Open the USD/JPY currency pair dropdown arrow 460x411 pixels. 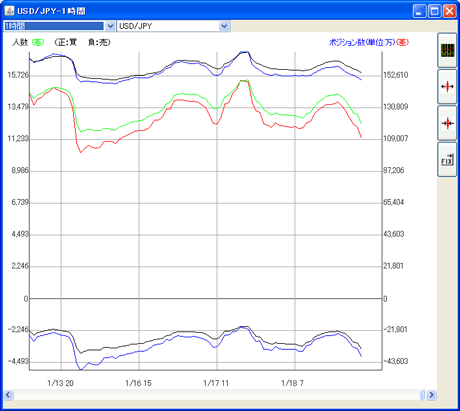pos(225,26)
